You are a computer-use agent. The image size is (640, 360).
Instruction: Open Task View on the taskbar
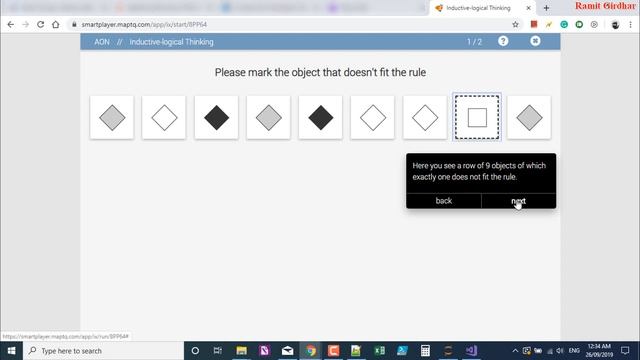pyautogui.click(x=218, y=351)
